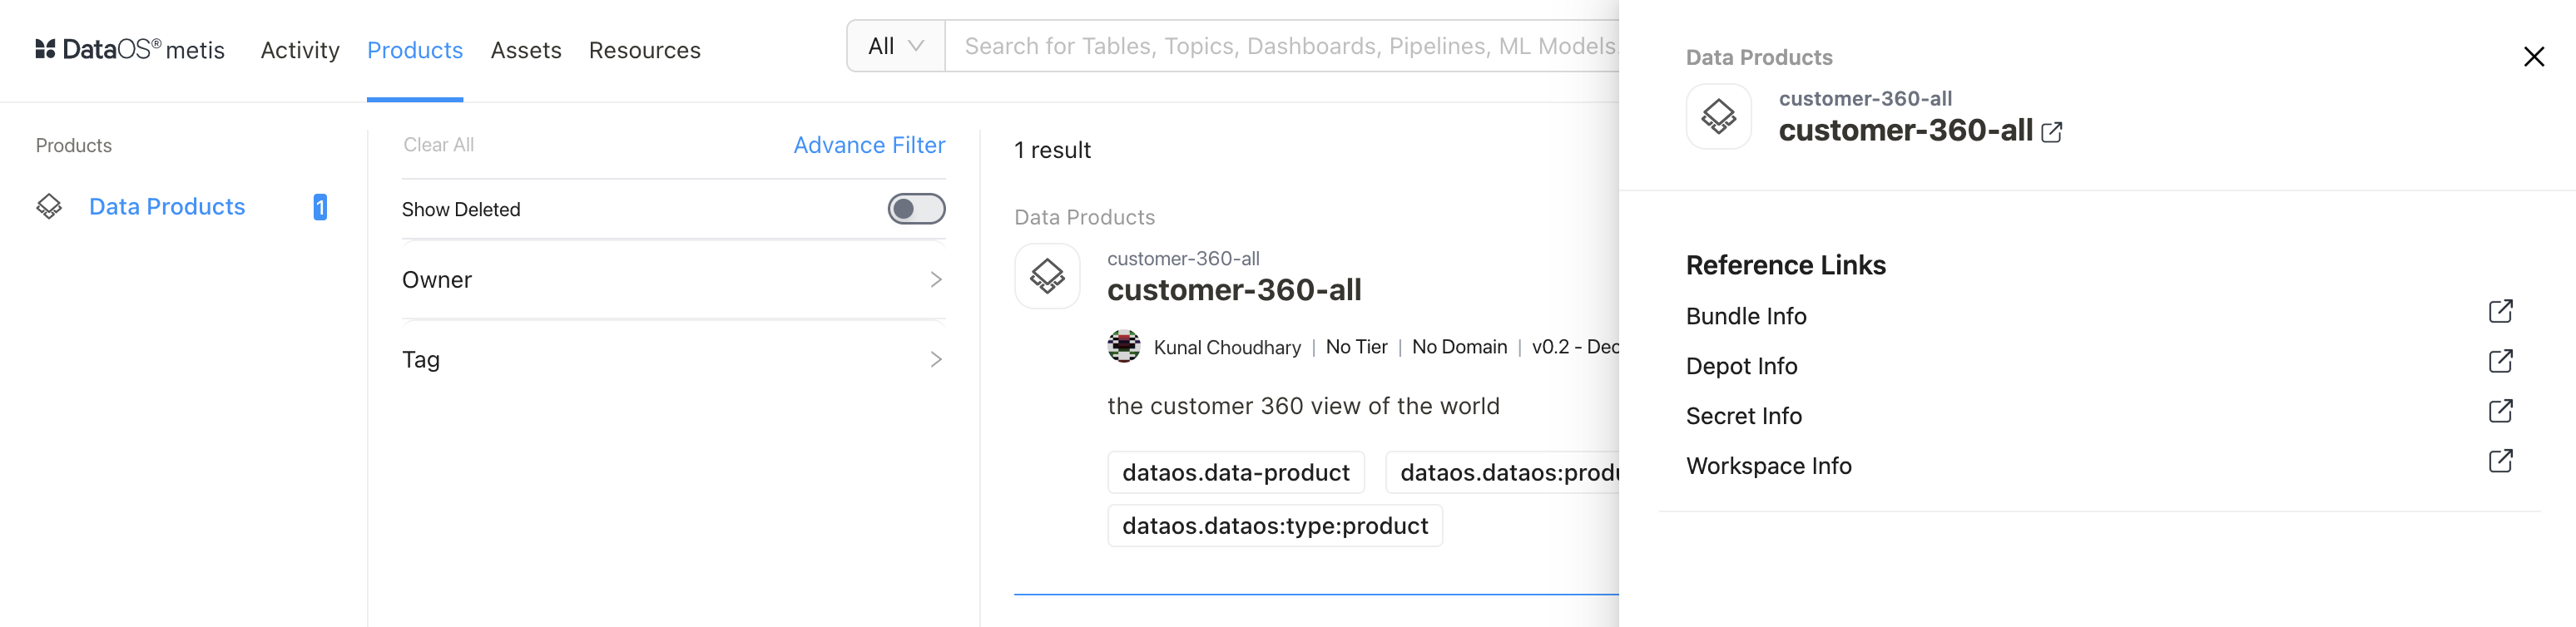Image resolution: width=2576 pixels, height=627 pixels.
Task: Open the Activity tab
Action: click(x=300, y=50)
